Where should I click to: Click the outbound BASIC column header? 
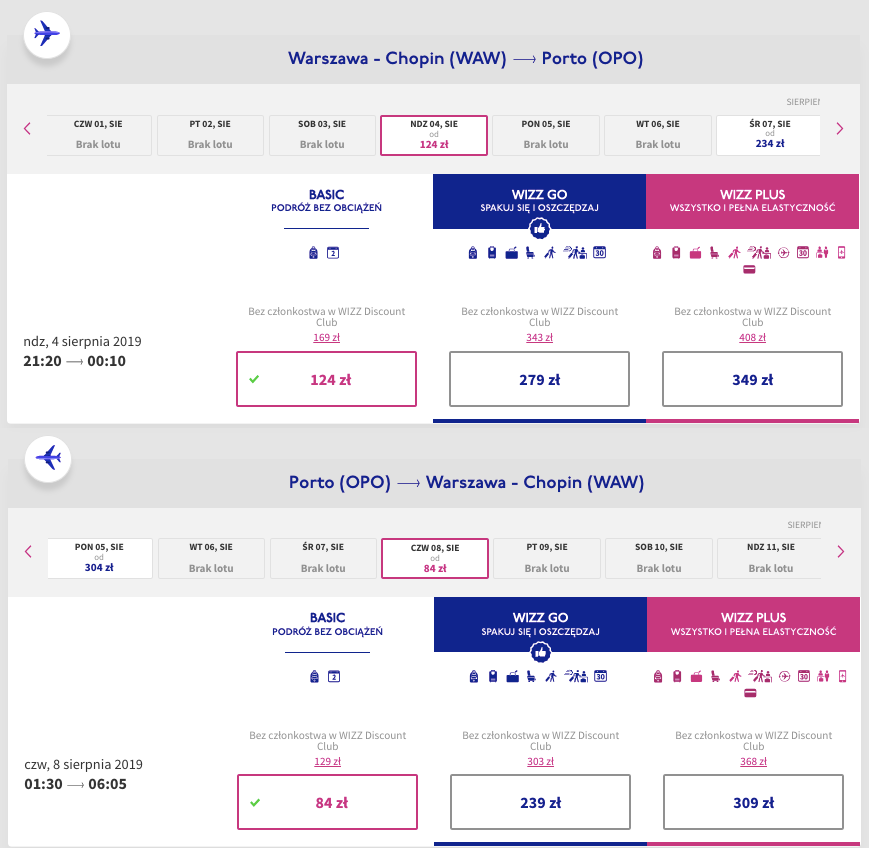point(326,201)
